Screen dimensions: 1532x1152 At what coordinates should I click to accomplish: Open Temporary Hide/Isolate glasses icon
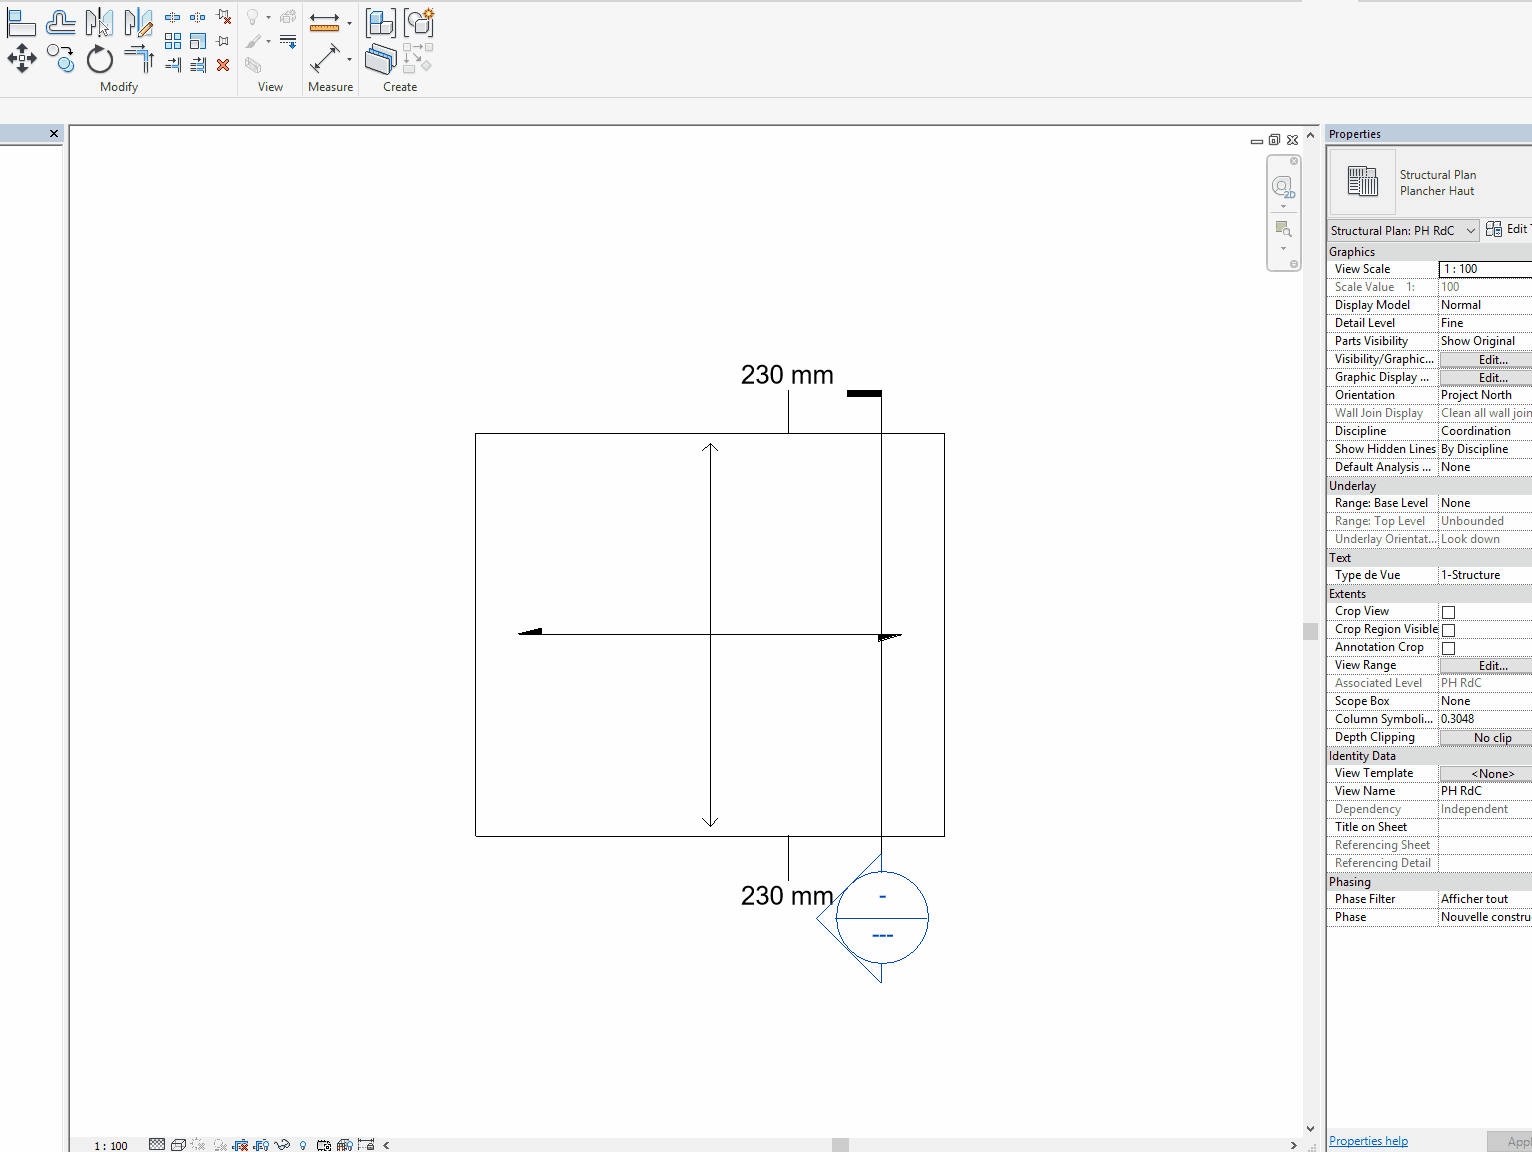282,1145
